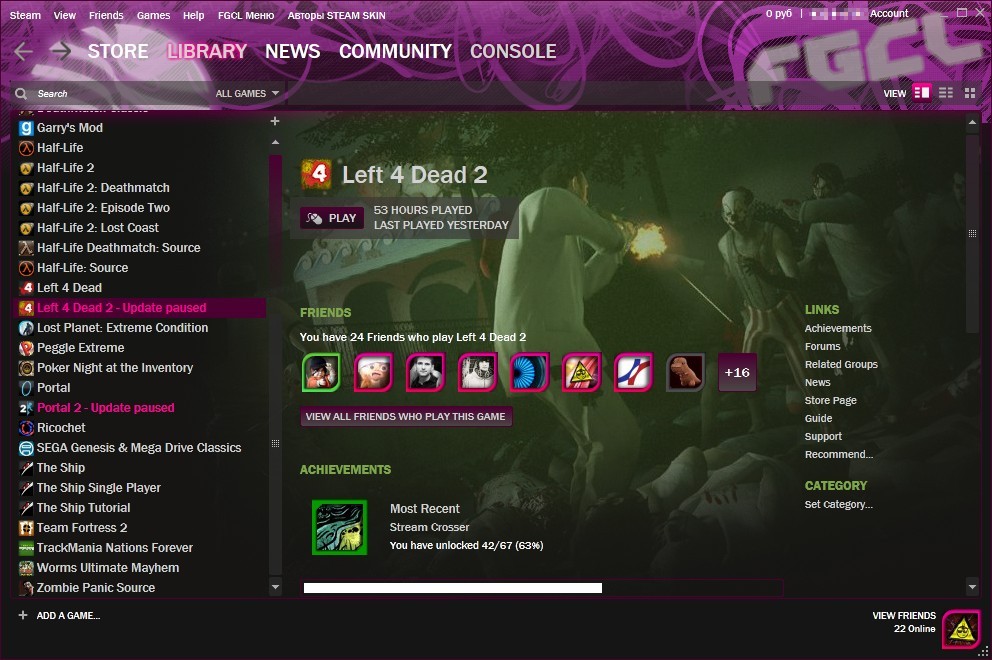Click the back navigation arrow
Screen dimensions: 992x660
click(24, 51)
